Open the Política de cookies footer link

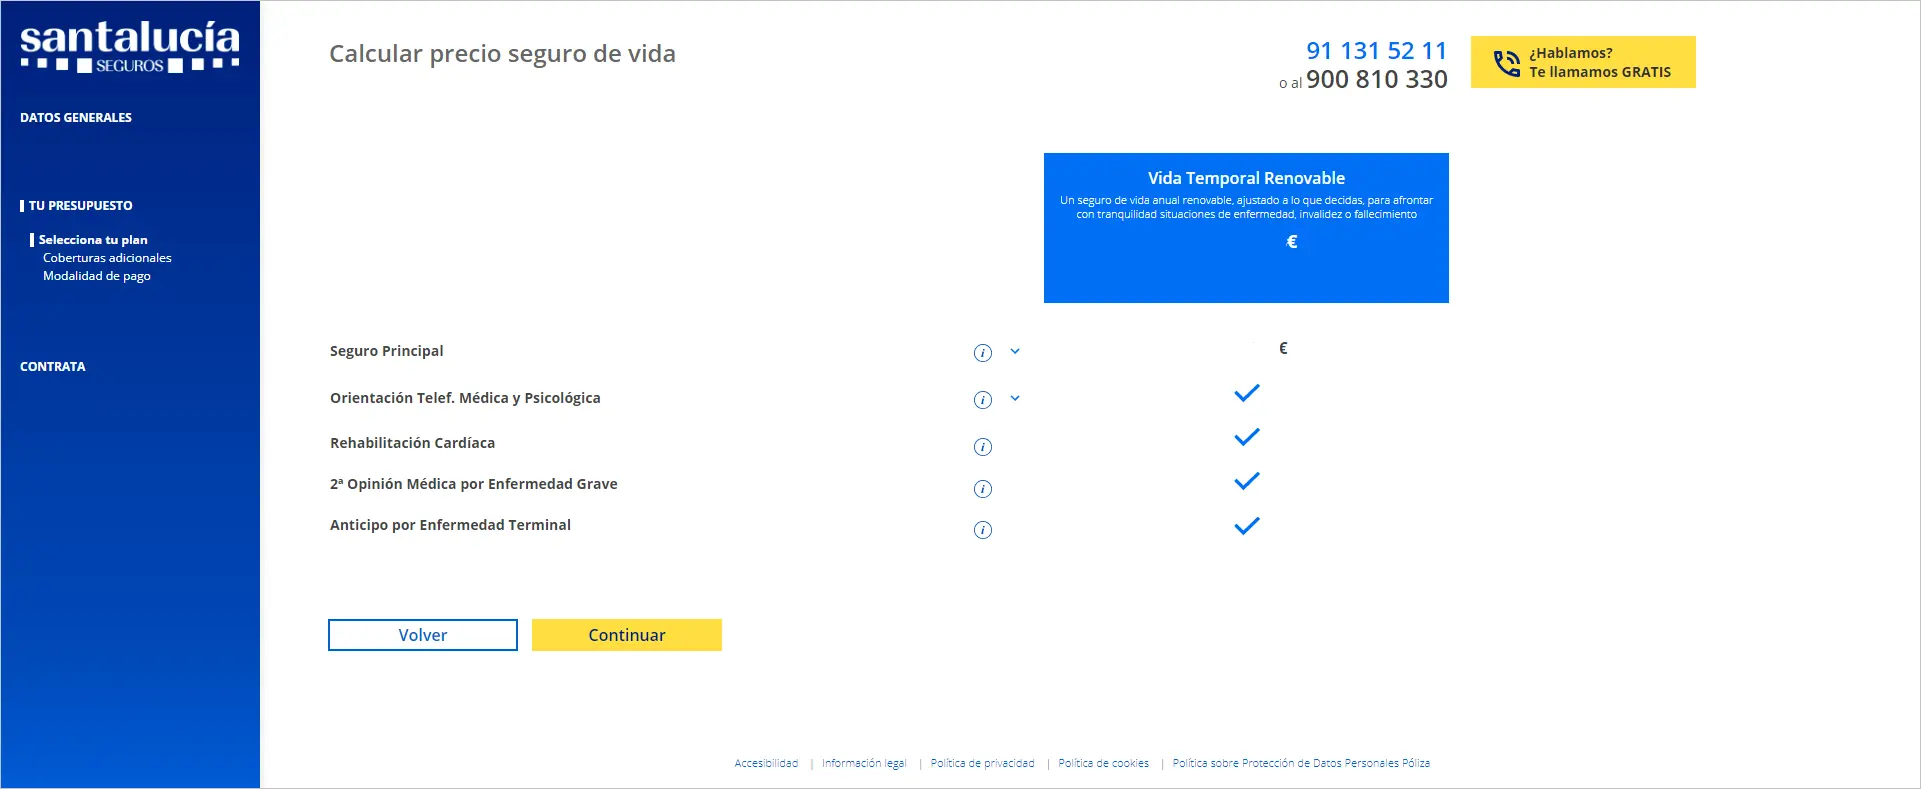[1103, 763]
